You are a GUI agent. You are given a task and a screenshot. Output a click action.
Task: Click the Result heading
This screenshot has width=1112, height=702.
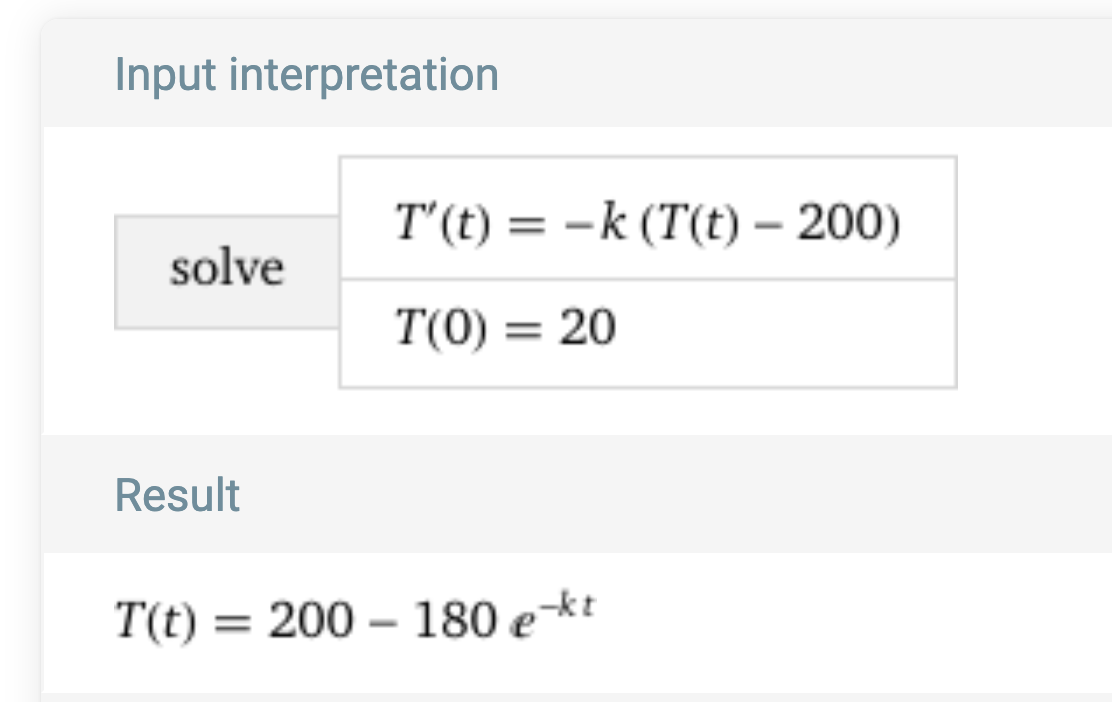177,495
